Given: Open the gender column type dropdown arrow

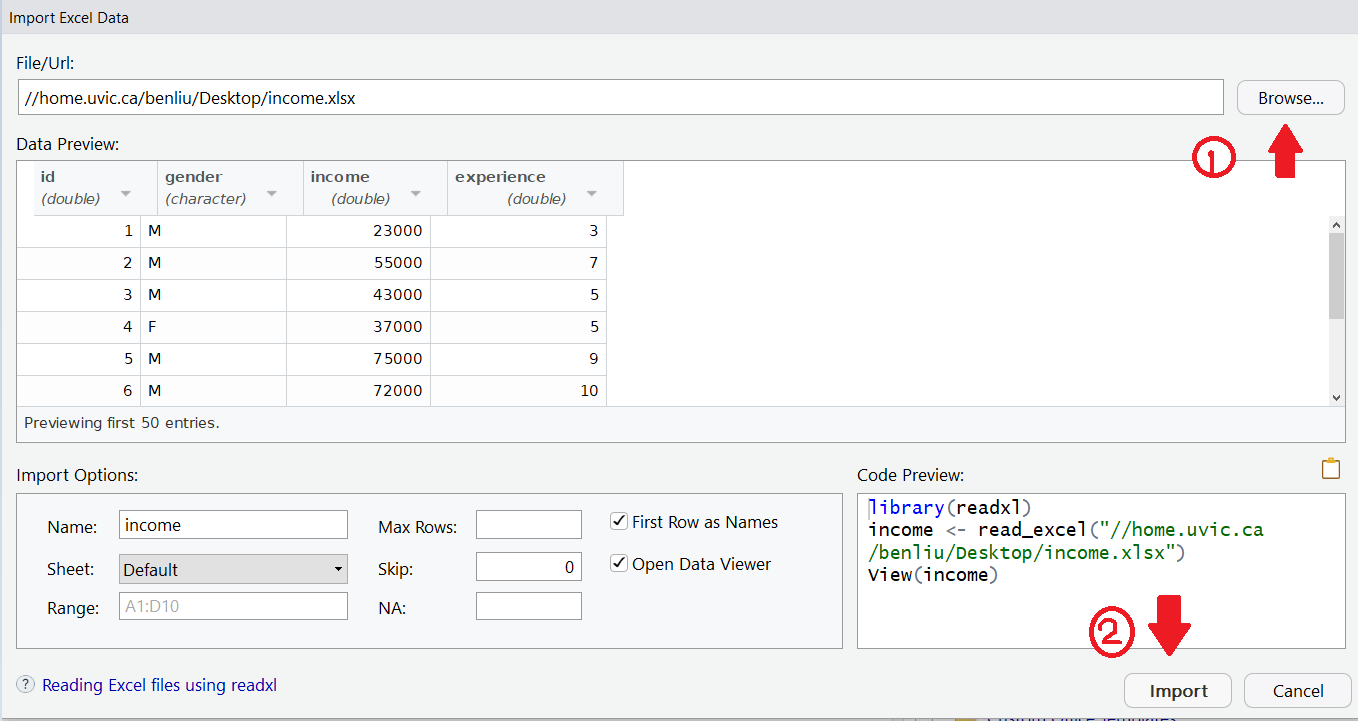Looking at the screenshot, I should 272,194.
